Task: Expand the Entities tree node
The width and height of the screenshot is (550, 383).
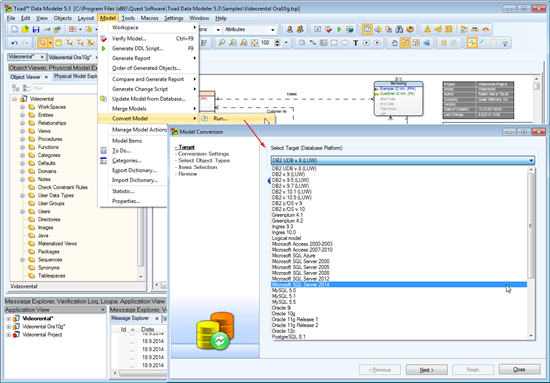Action: (22, 115)
